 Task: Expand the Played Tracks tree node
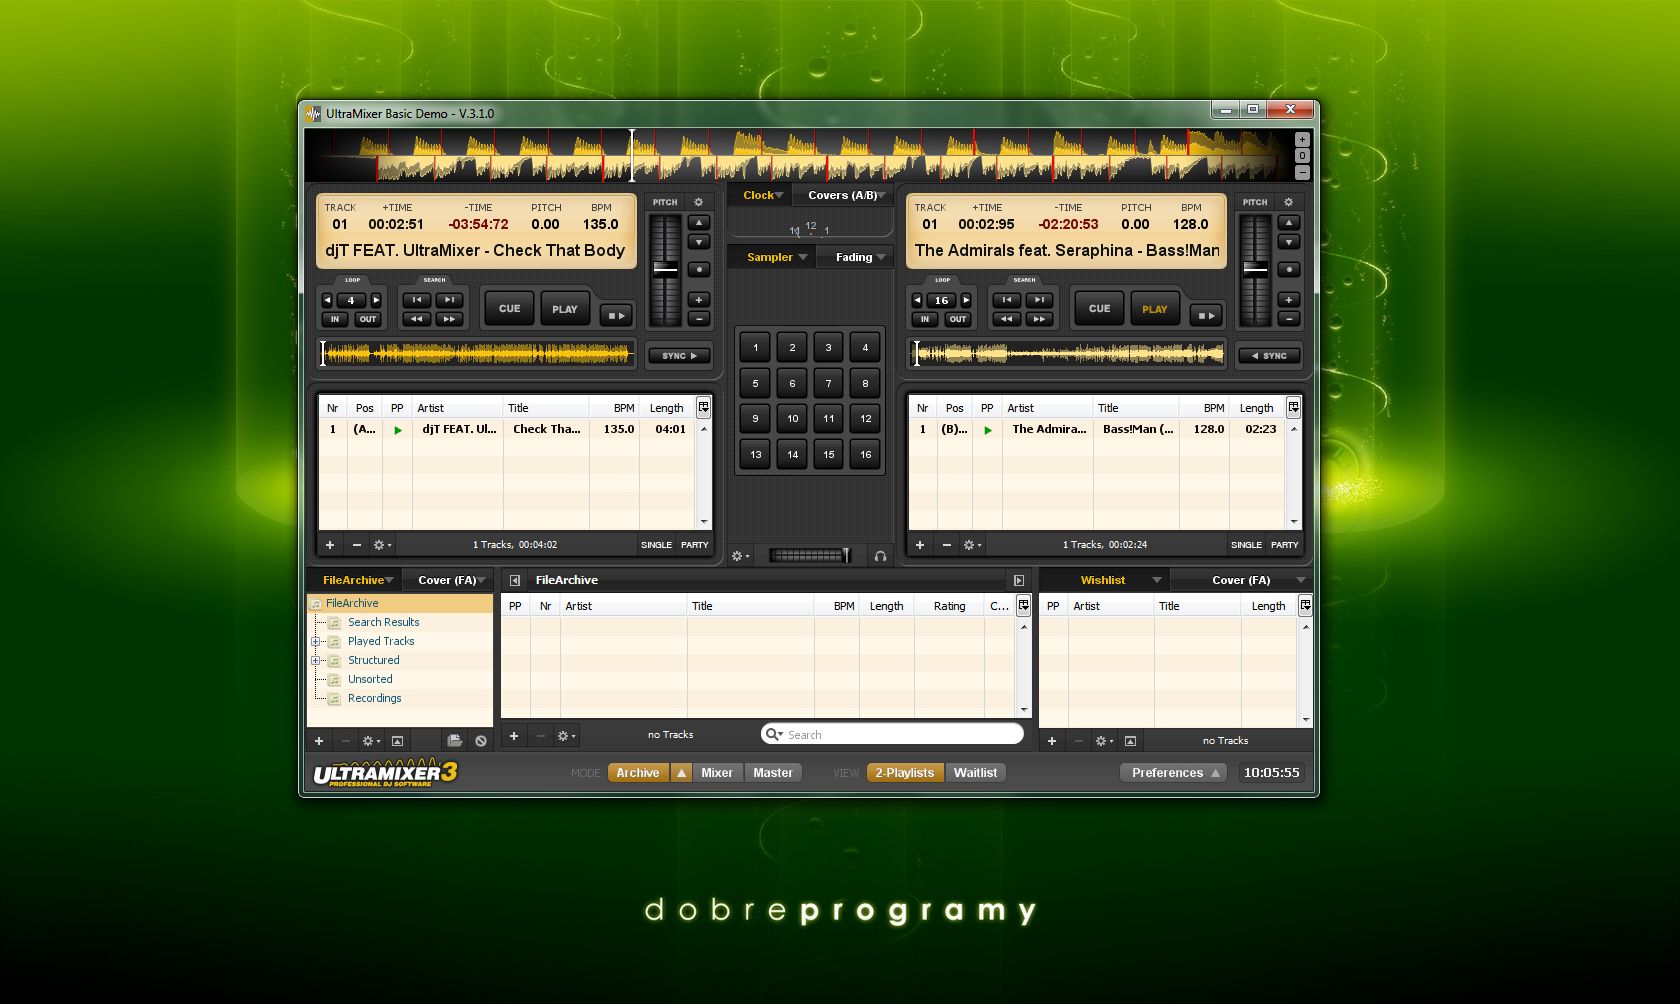(x=316, y=641)
